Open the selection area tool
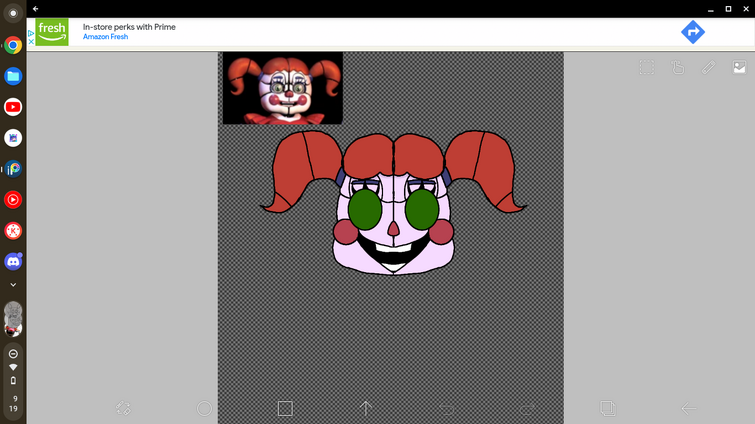Image resolution: width=755 pixels, height=424 pixels. [647, 67]
